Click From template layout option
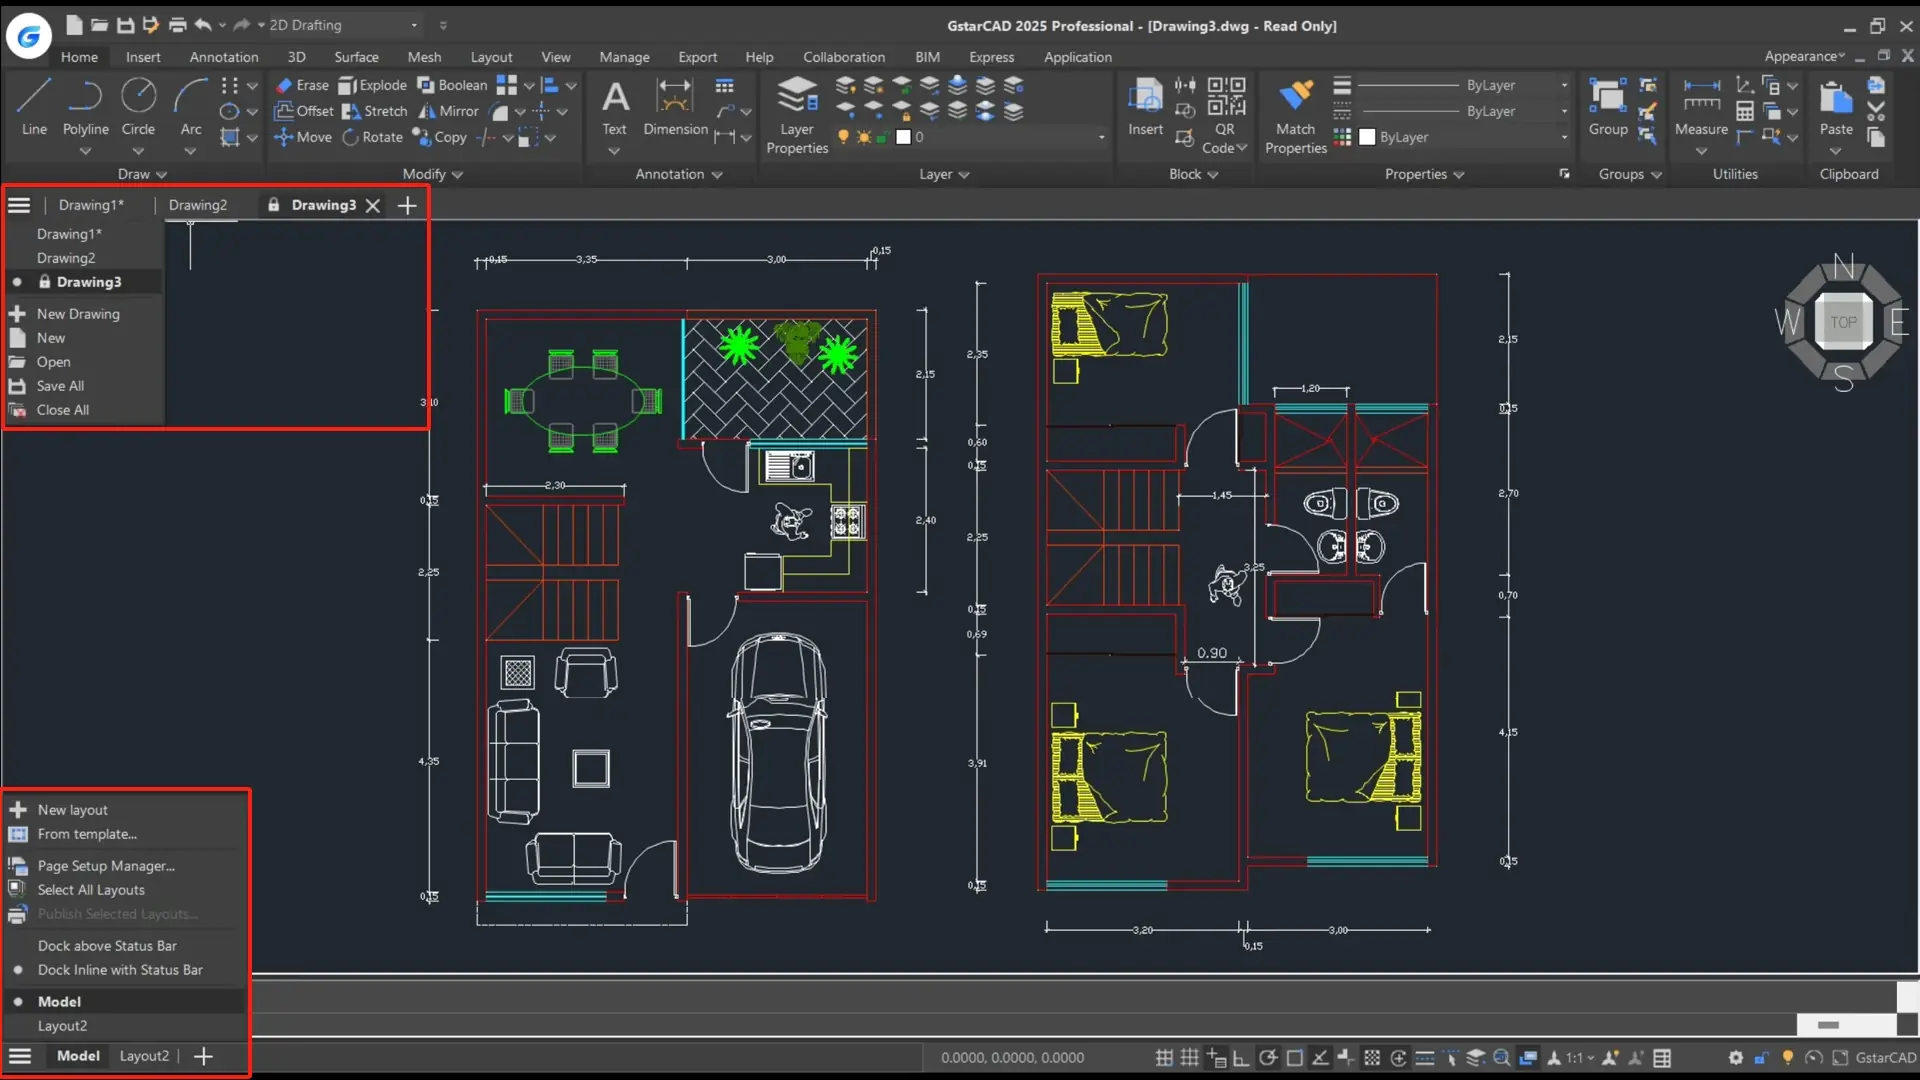The image size is (1920, 1080). (x=86, y=833)
